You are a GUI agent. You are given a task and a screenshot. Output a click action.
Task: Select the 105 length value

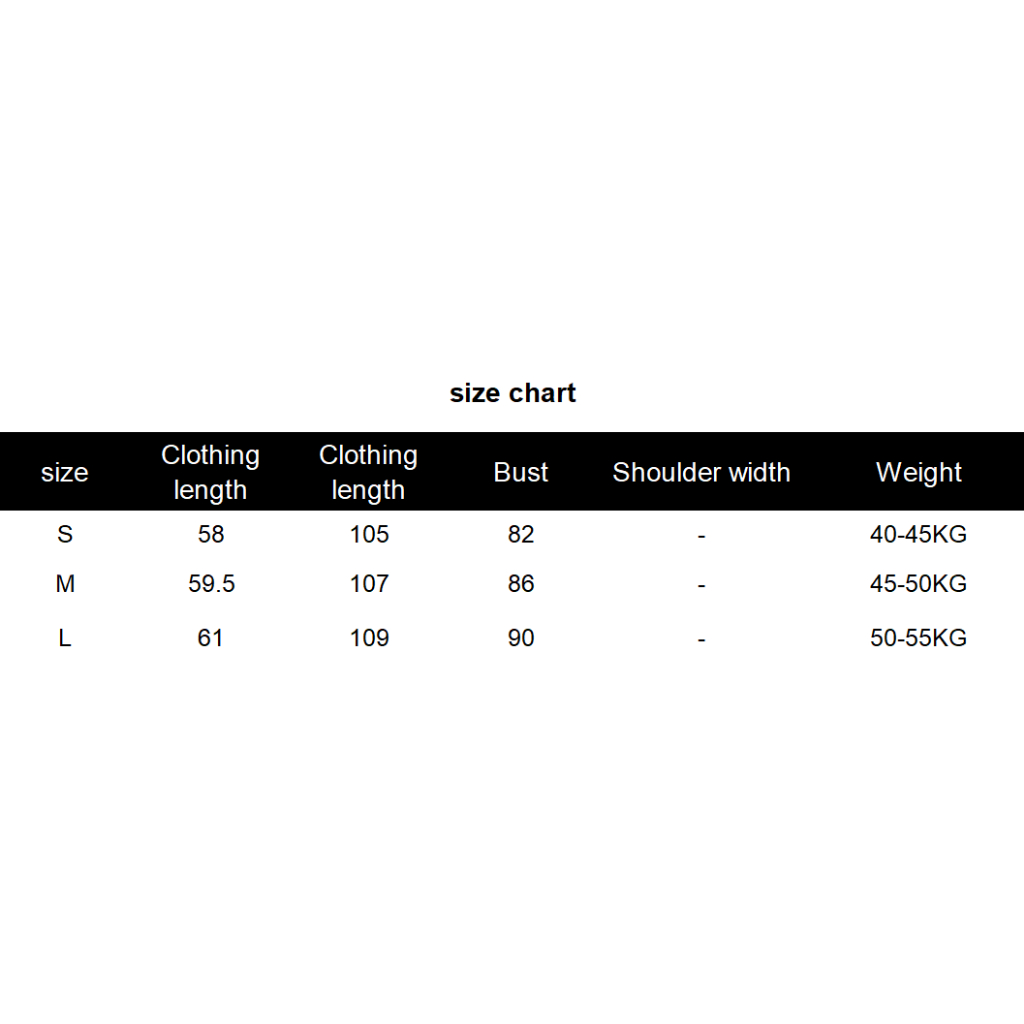369,534
